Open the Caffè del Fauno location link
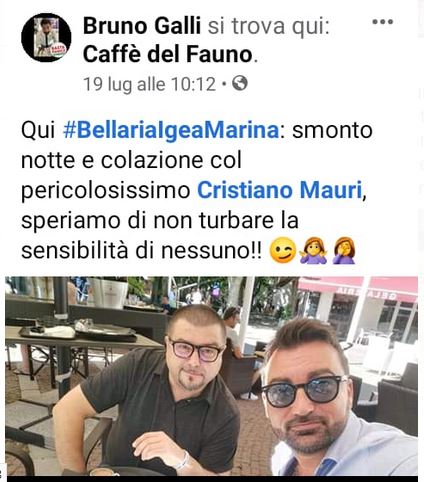Image resolution: width=424 pixels, height=482 pixels. tap(167, 54)
